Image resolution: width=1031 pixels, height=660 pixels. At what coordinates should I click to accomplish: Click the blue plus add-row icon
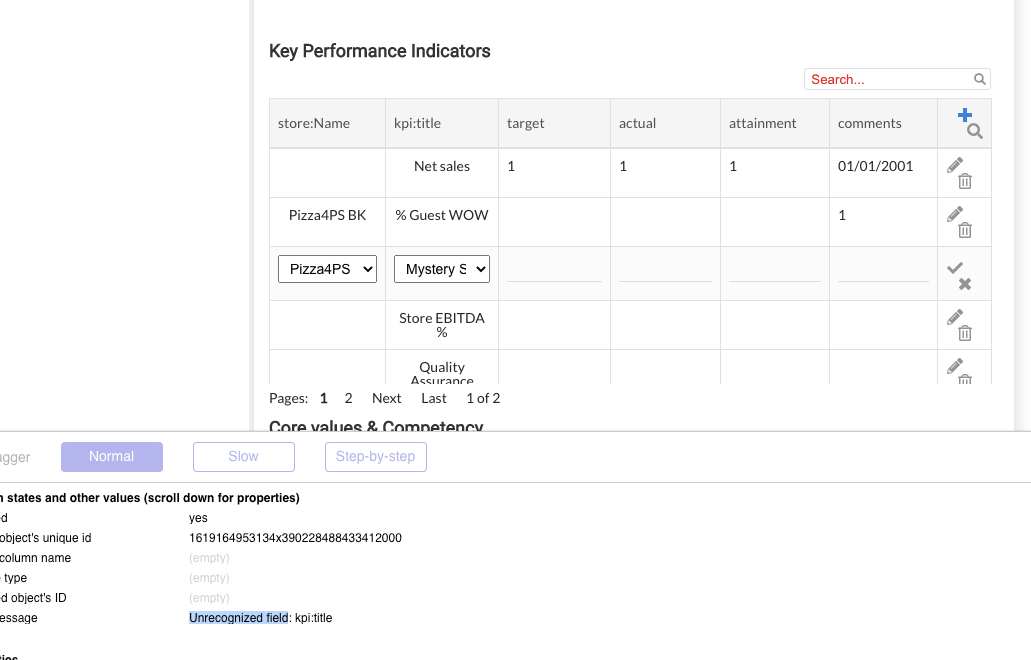click(x=965, y=115)
